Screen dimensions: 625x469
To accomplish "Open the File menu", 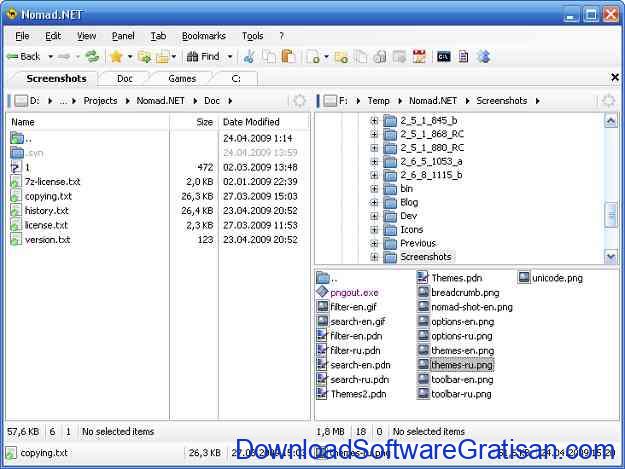I will [x=22, y=36].
